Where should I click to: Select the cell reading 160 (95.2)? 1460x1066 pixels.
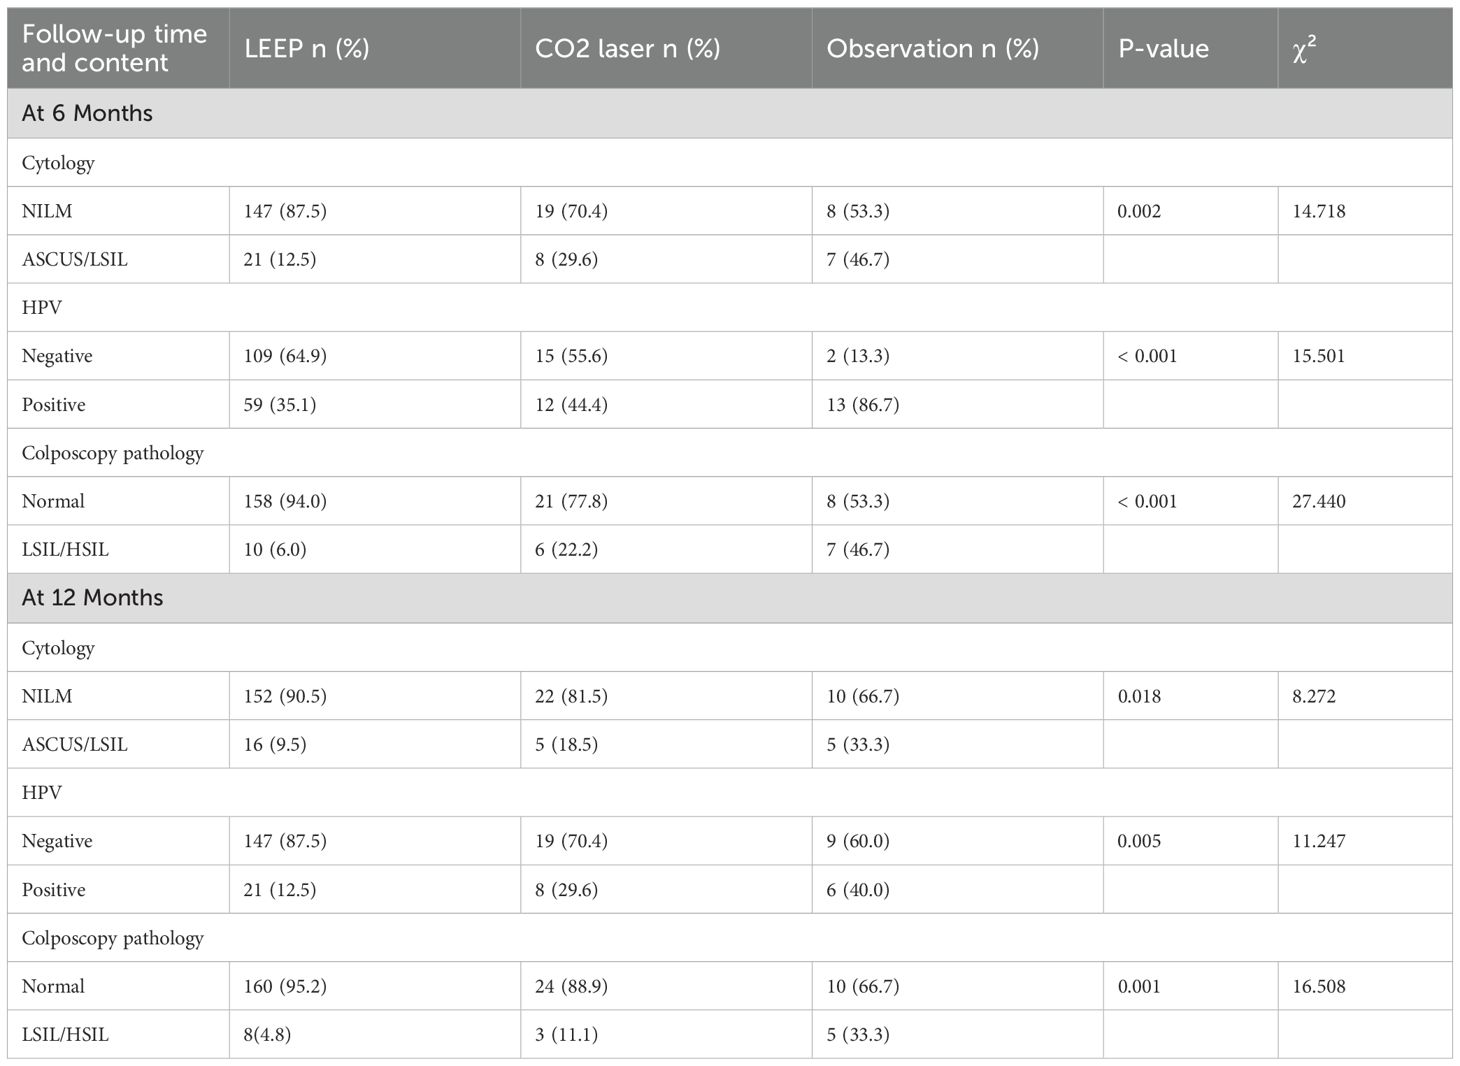(285, 986)
